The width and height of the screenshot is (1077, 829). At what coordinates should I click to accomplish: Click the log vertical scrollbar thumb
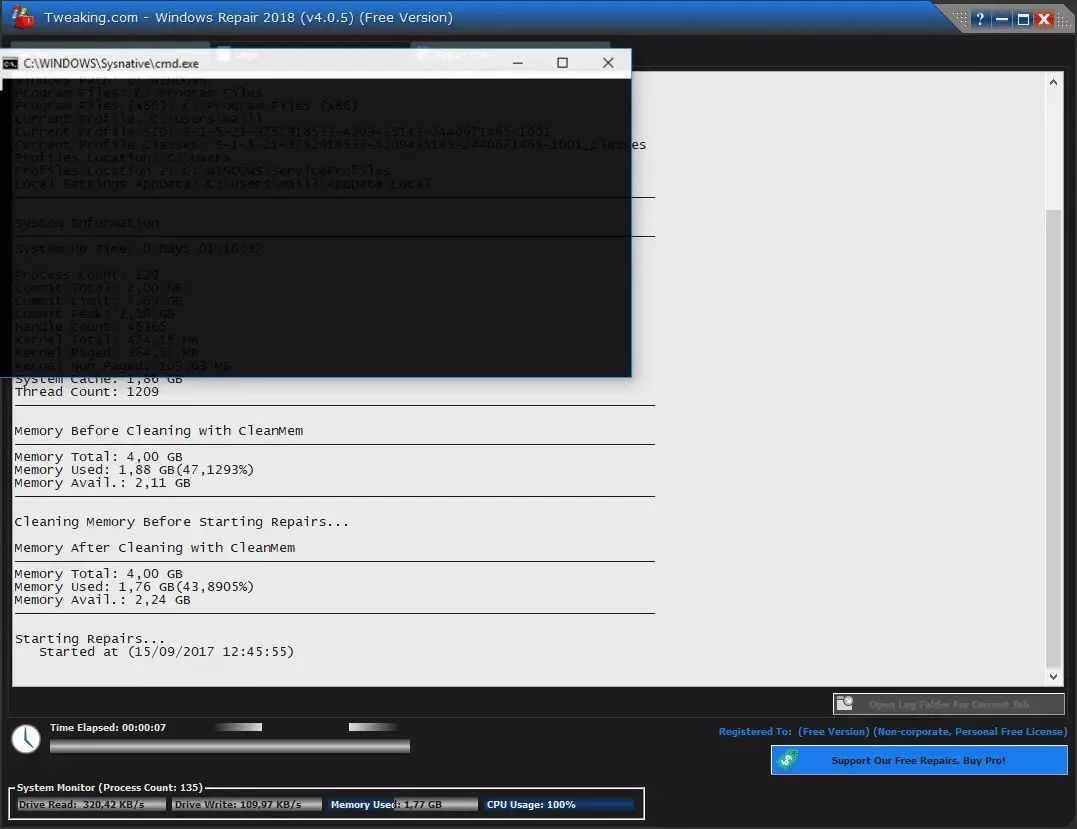point(1053,438)
